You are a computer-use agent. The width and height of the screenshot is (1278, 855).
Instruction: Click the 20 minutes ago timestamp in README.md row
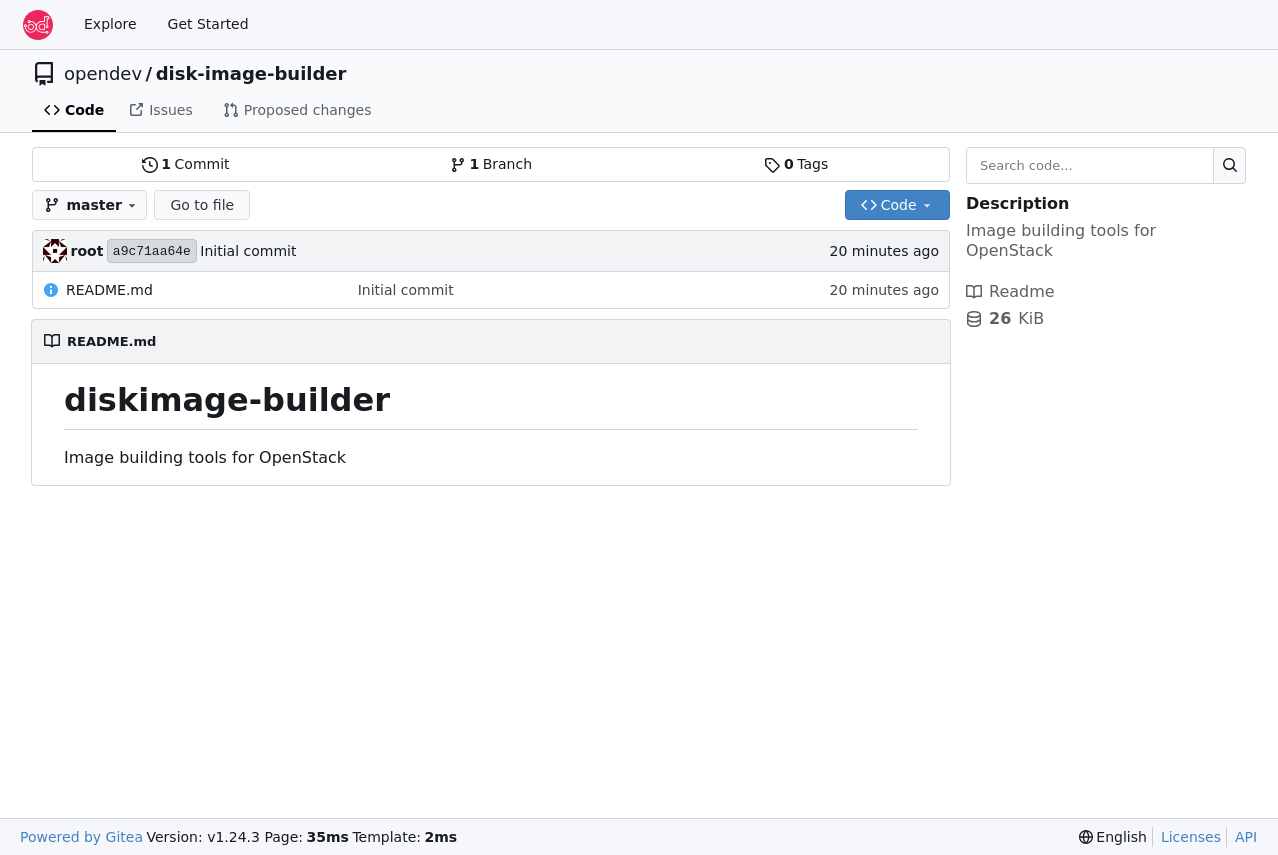coord(884,290)
